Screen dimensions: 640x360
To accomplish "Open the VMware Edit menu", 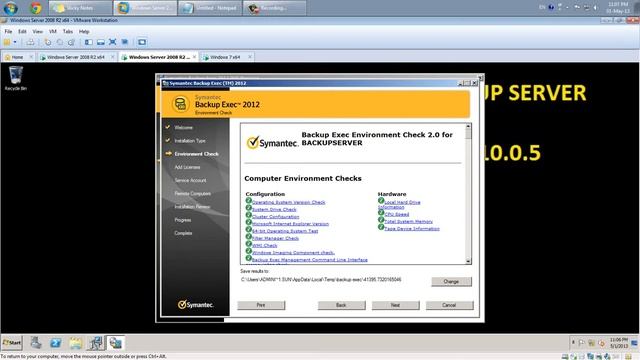I will 22,31.
